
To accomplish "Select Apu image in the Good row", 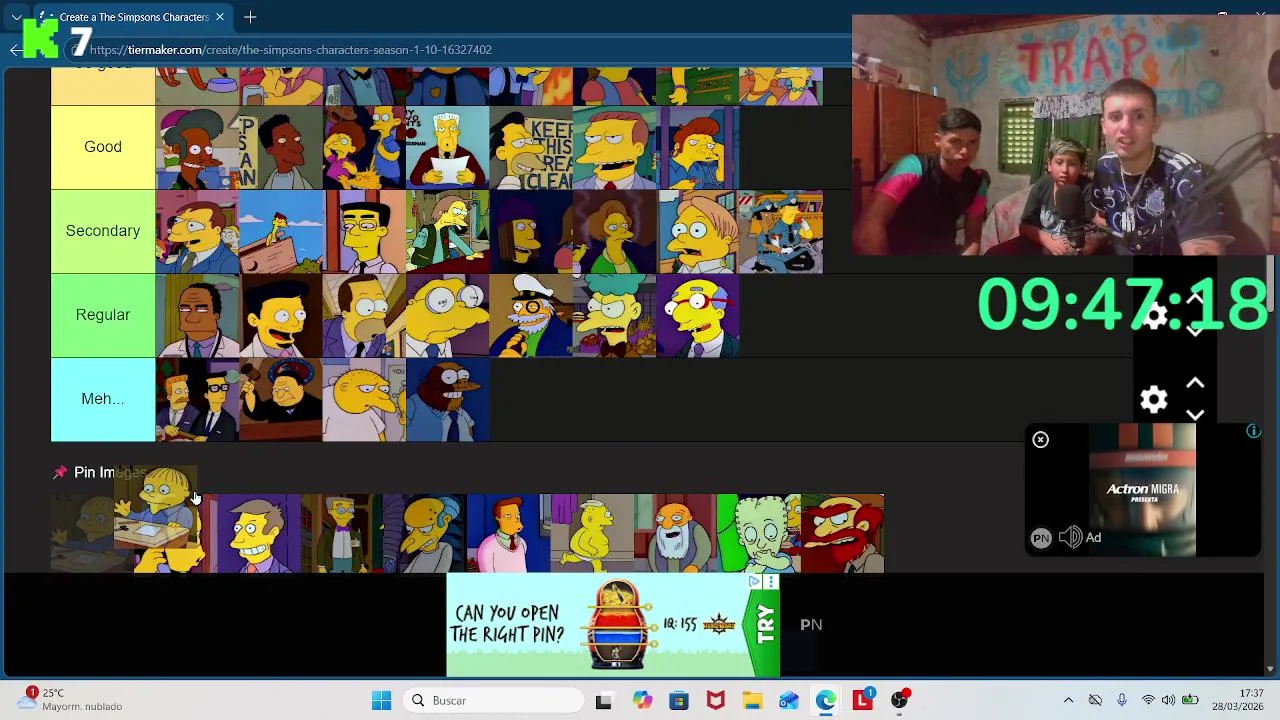I will click(x=197, y=147).
